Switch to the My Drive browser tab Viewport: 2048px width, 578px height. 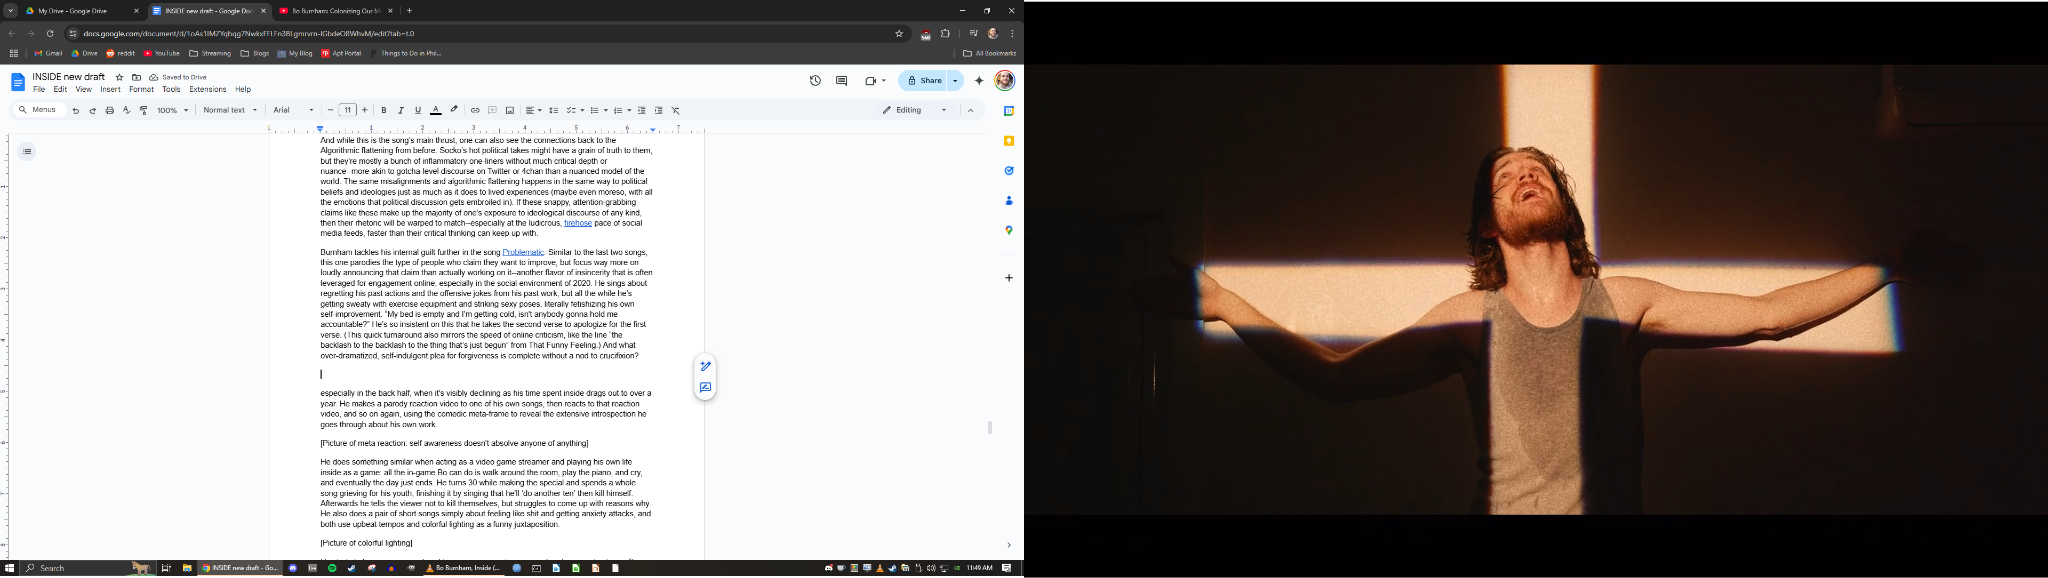(x=73, y=11)
